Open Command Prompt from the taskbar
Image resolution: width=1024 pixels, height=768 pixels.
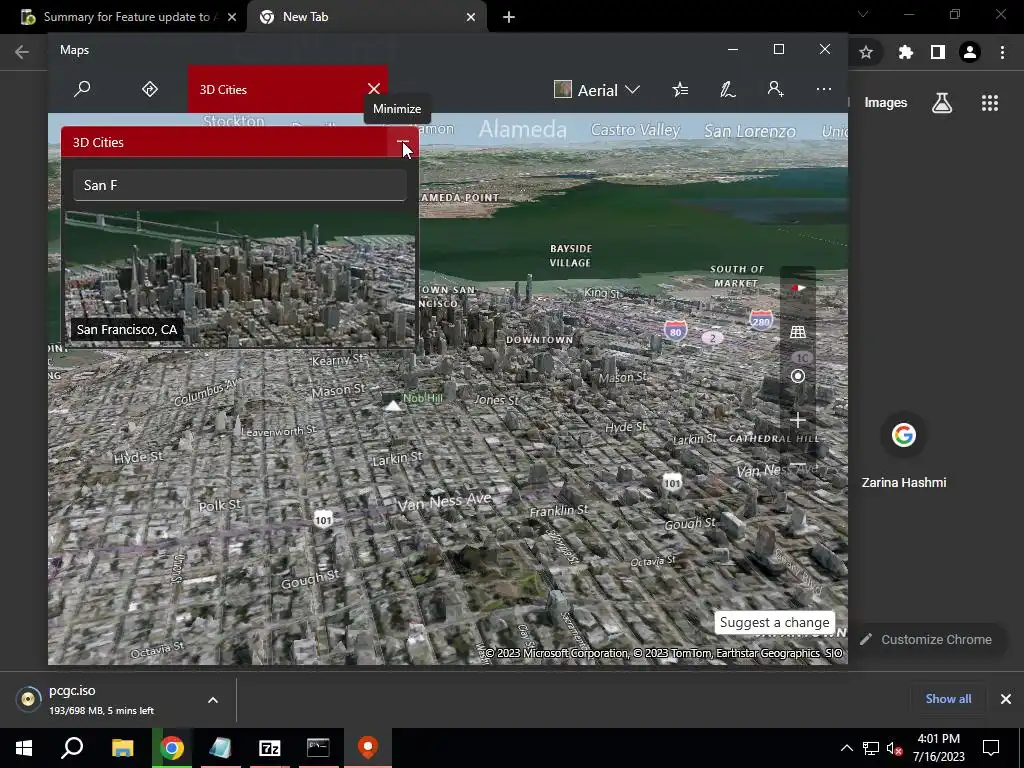click(318, 748)
